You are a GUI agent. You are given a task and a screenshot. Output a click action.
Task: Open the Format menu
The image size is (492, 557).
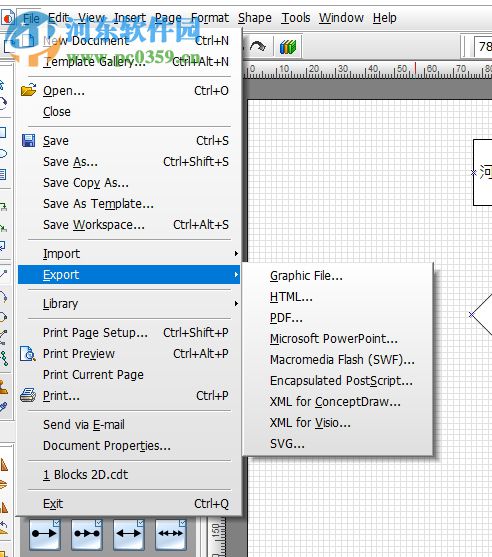pyautogui.click(x=210, y=17)
